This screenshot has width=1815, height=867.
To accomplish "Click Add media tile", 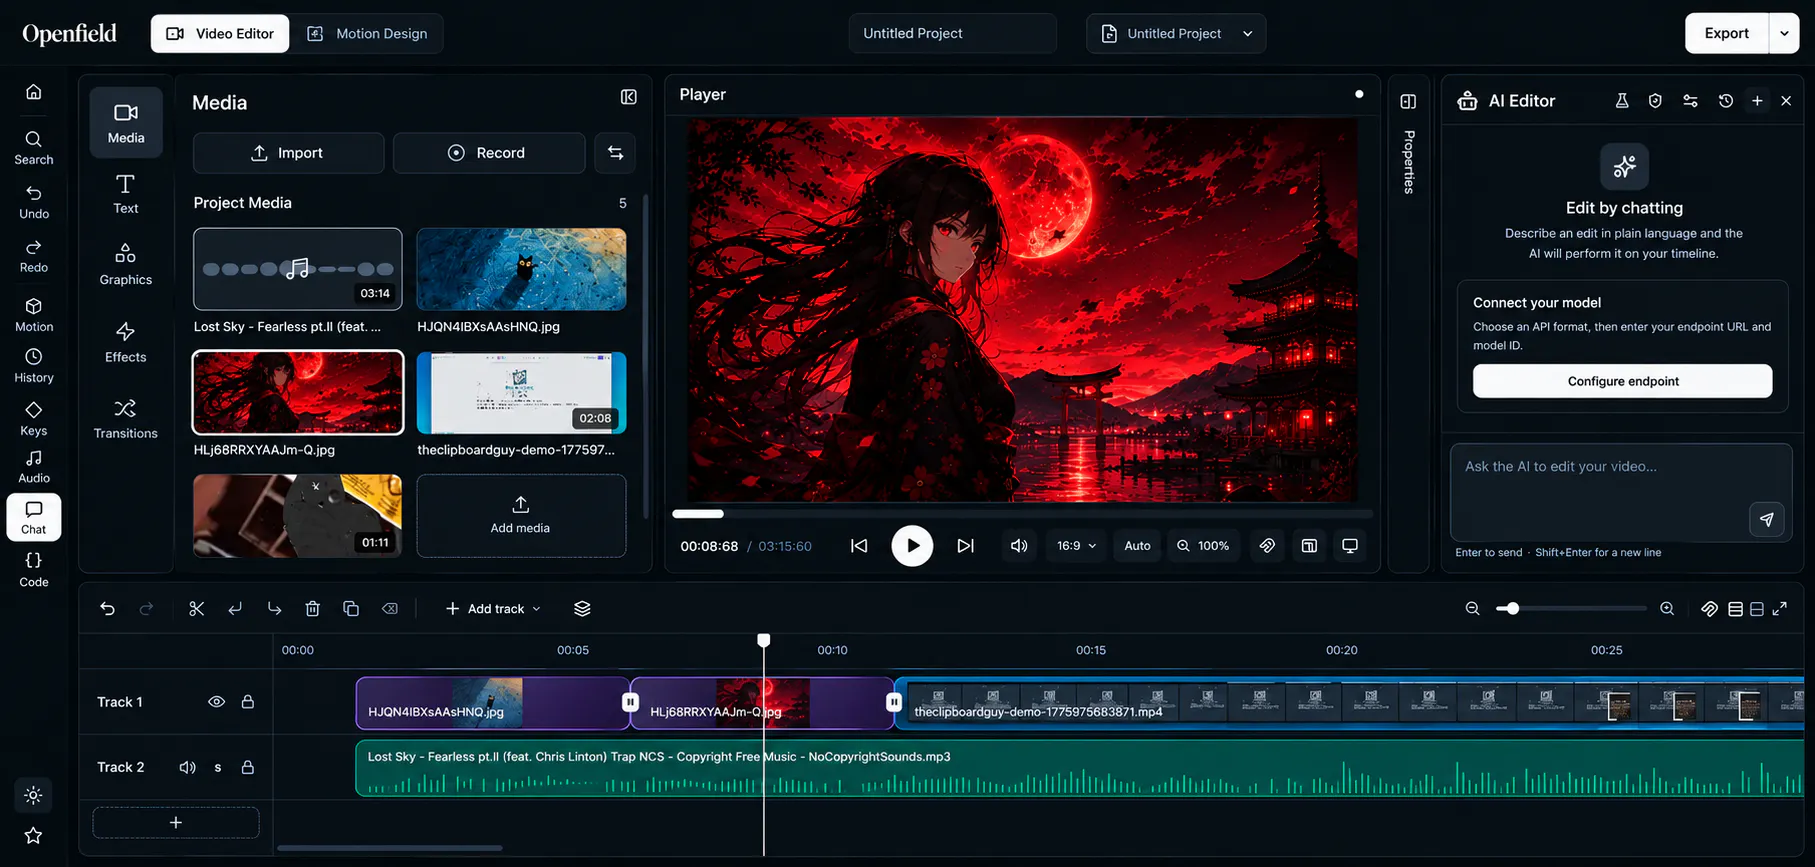I will click(521, 515).
